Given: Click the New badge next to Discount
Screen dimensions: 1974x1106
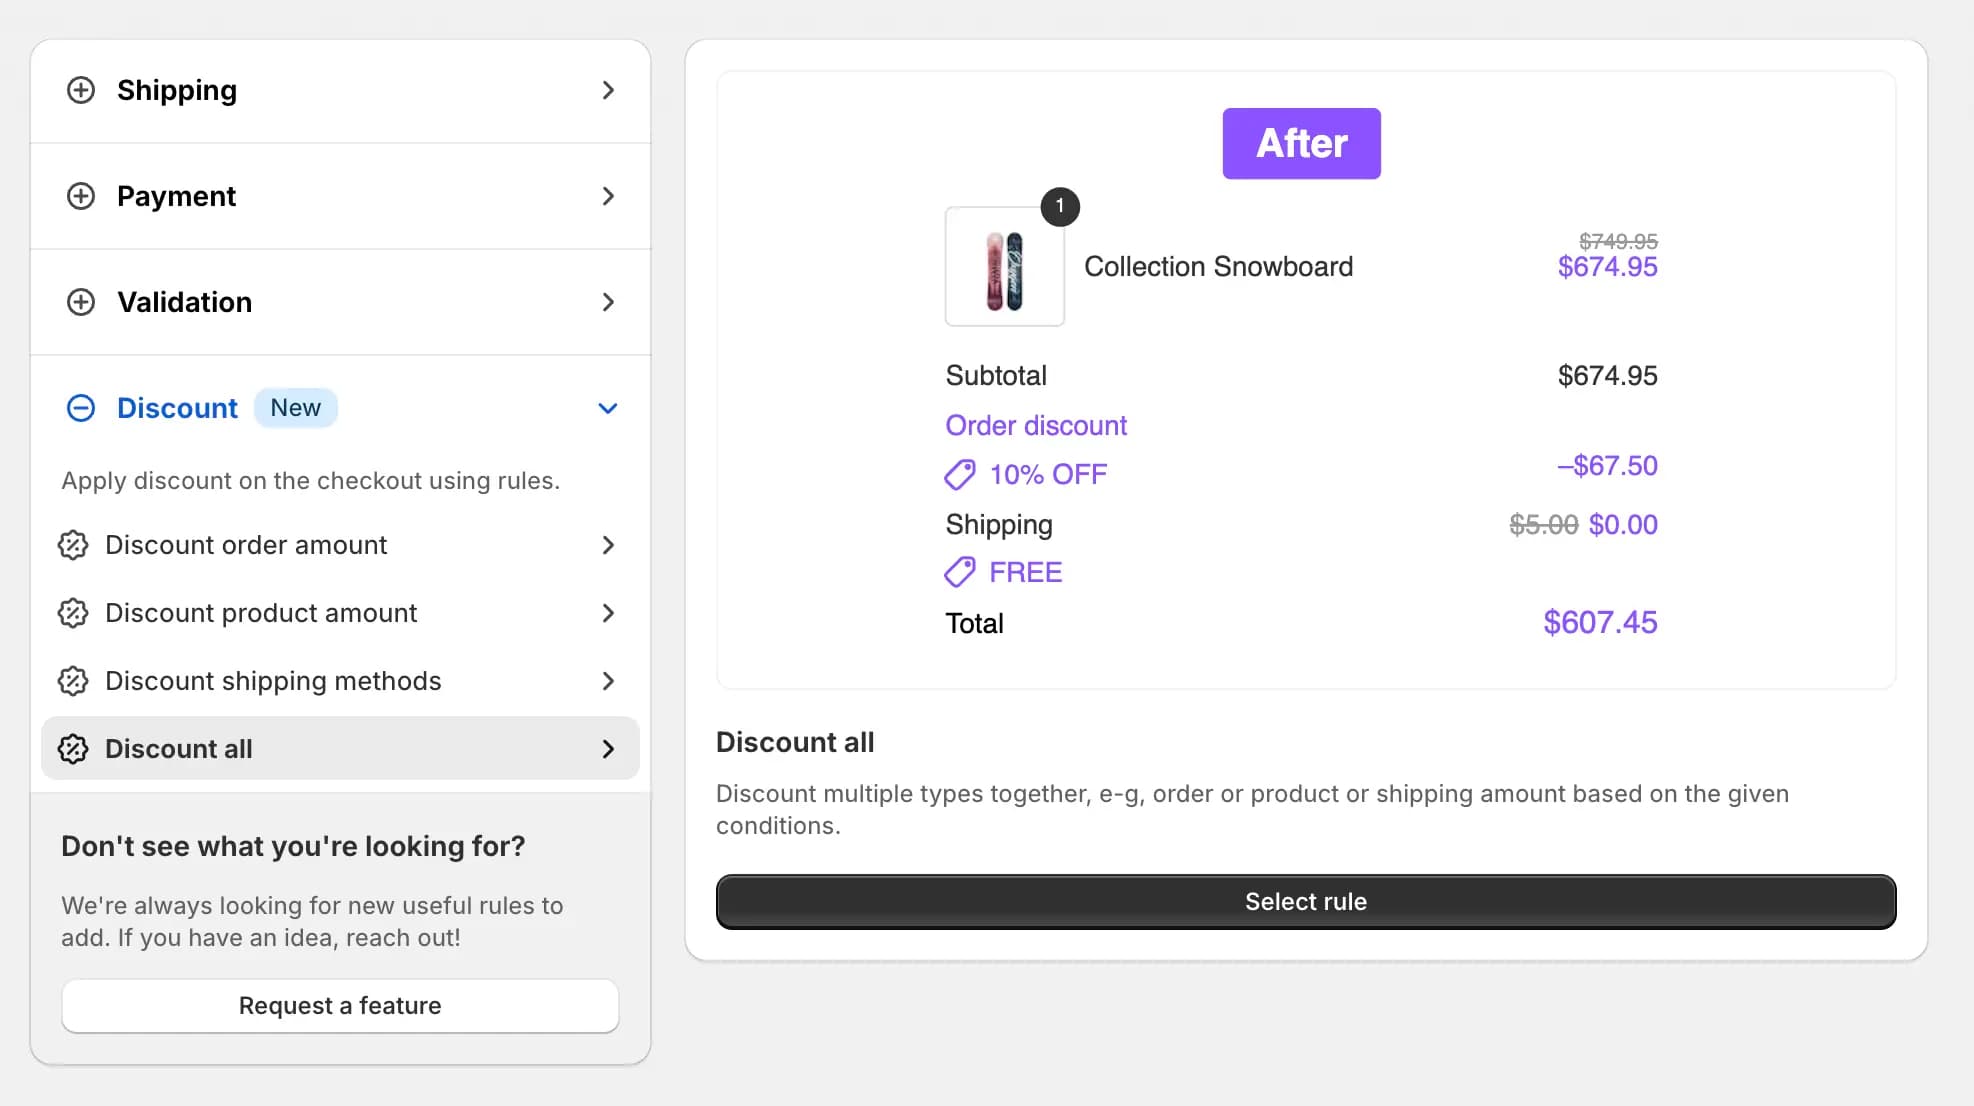Looking at the screenshot, I should pyautogui.click(x=296, y=407).
